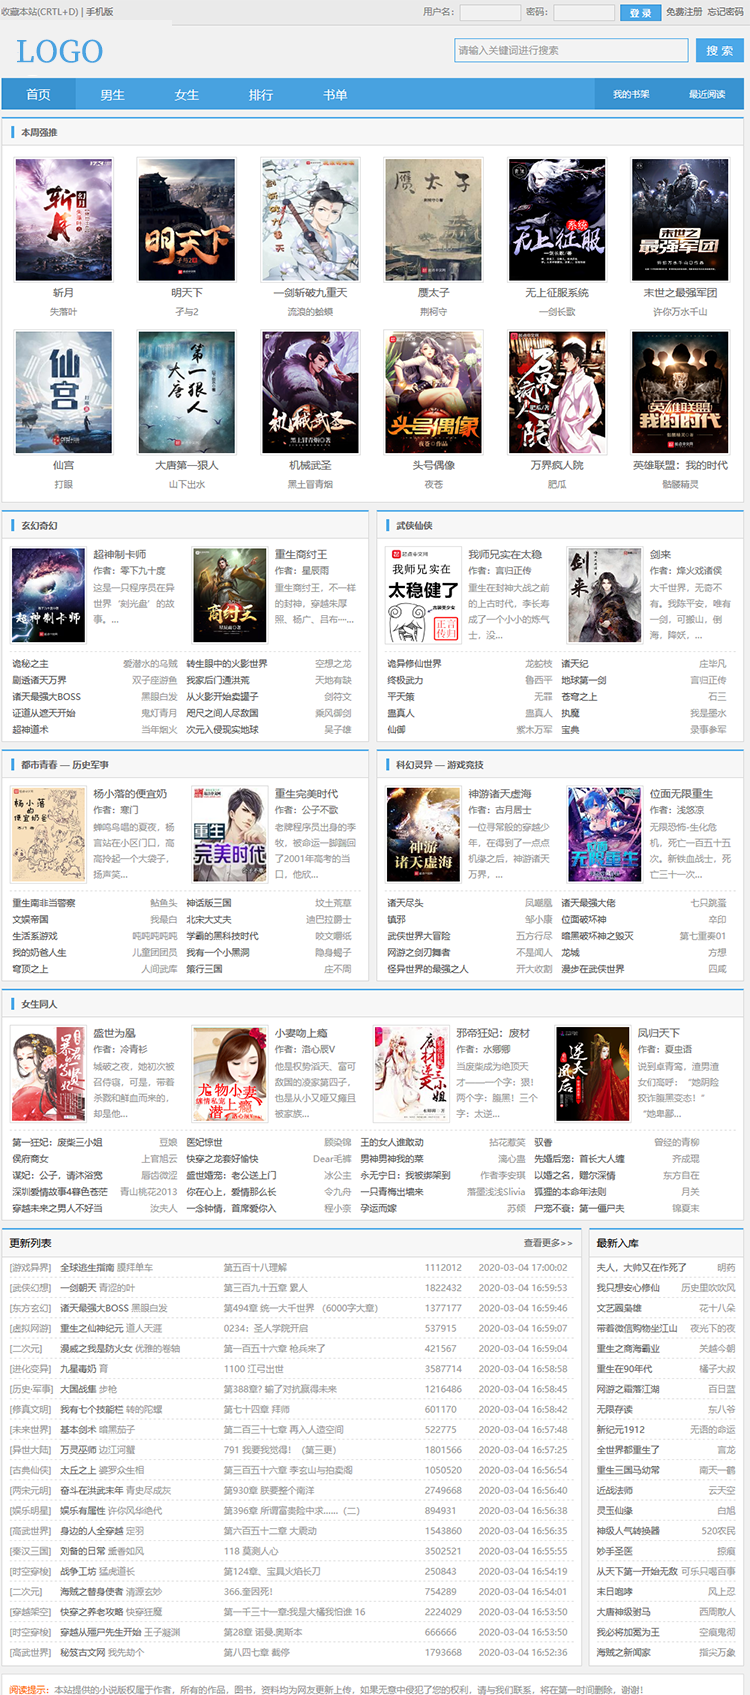Open the 赝太子 book cover

[x=433, y=219]
